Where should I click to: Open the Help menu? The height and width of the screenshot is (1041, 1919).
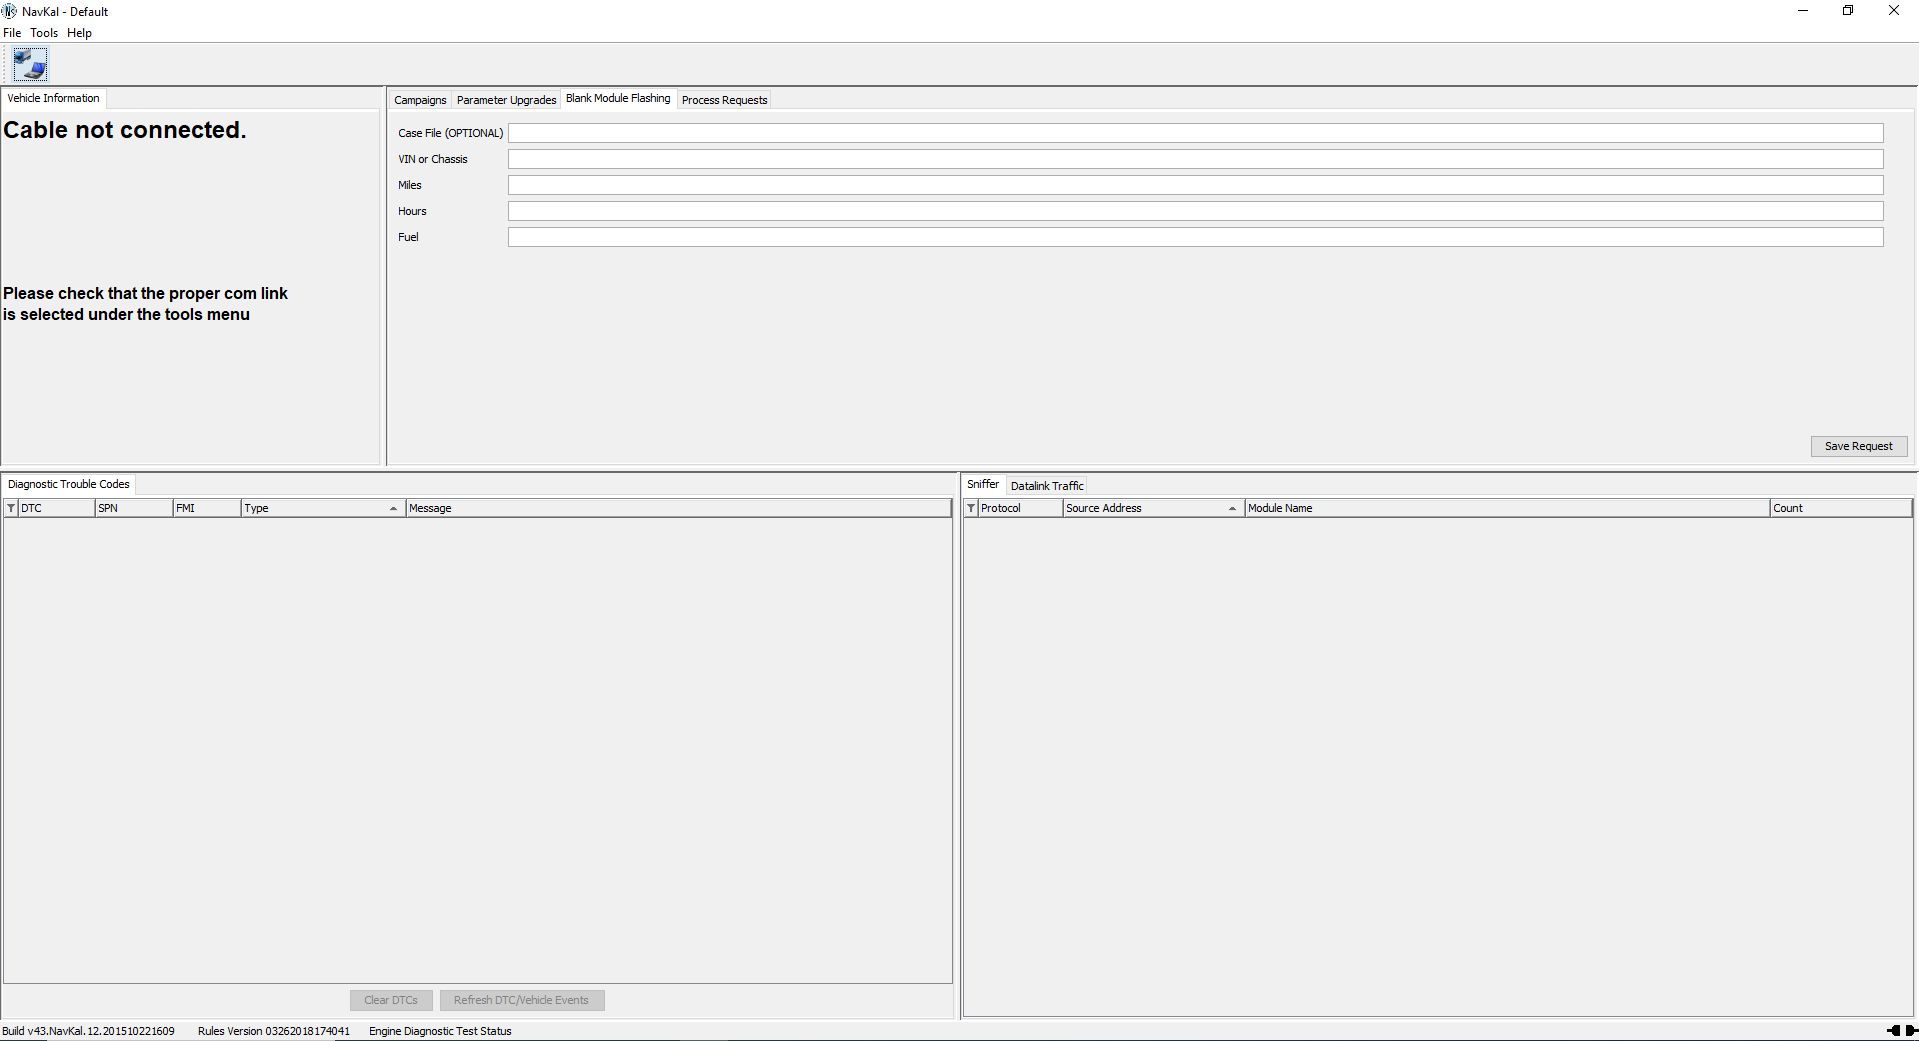(x=79, y=33)
